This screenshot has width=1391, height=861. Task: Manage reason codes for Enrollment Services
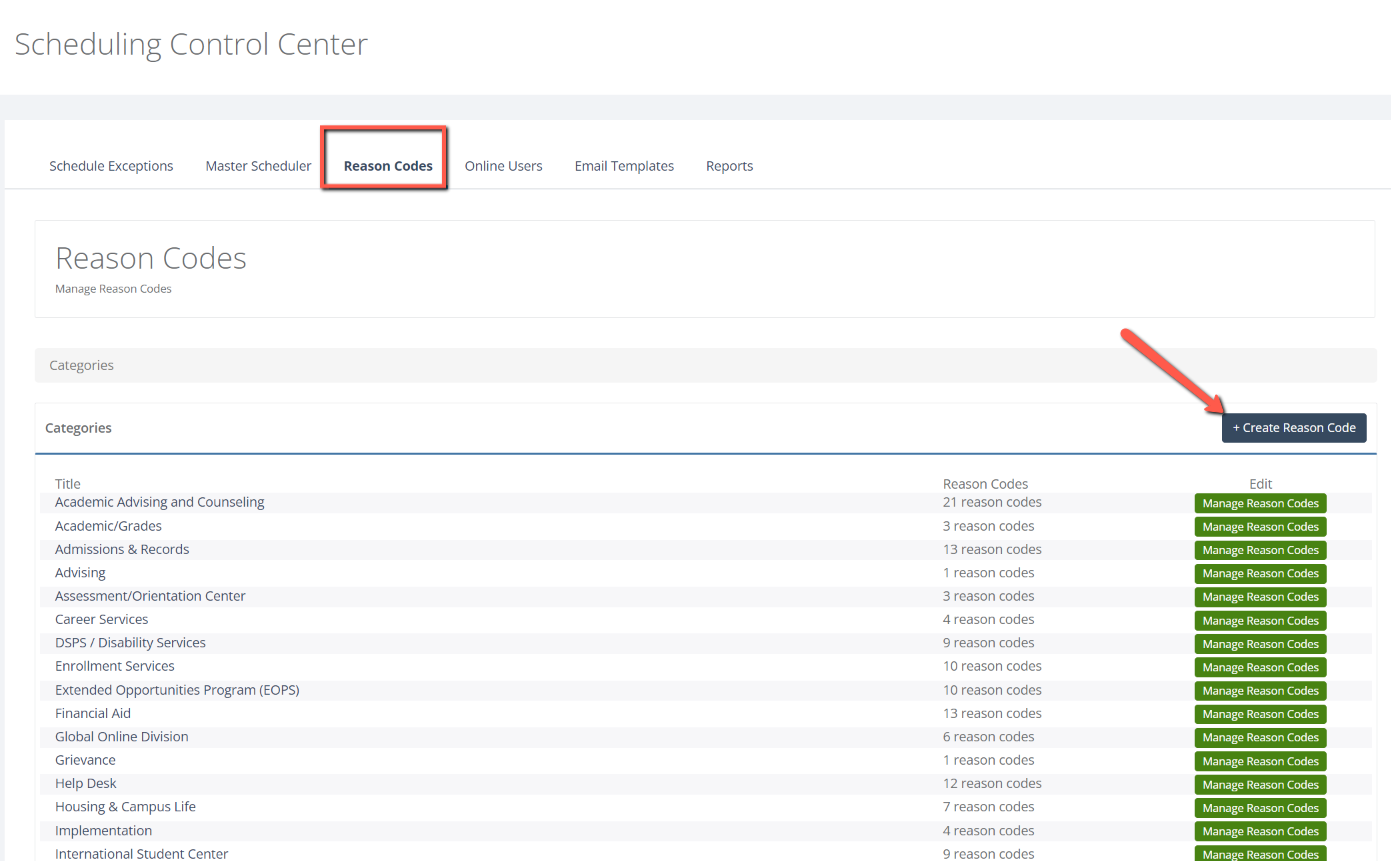click(1260, 667)
